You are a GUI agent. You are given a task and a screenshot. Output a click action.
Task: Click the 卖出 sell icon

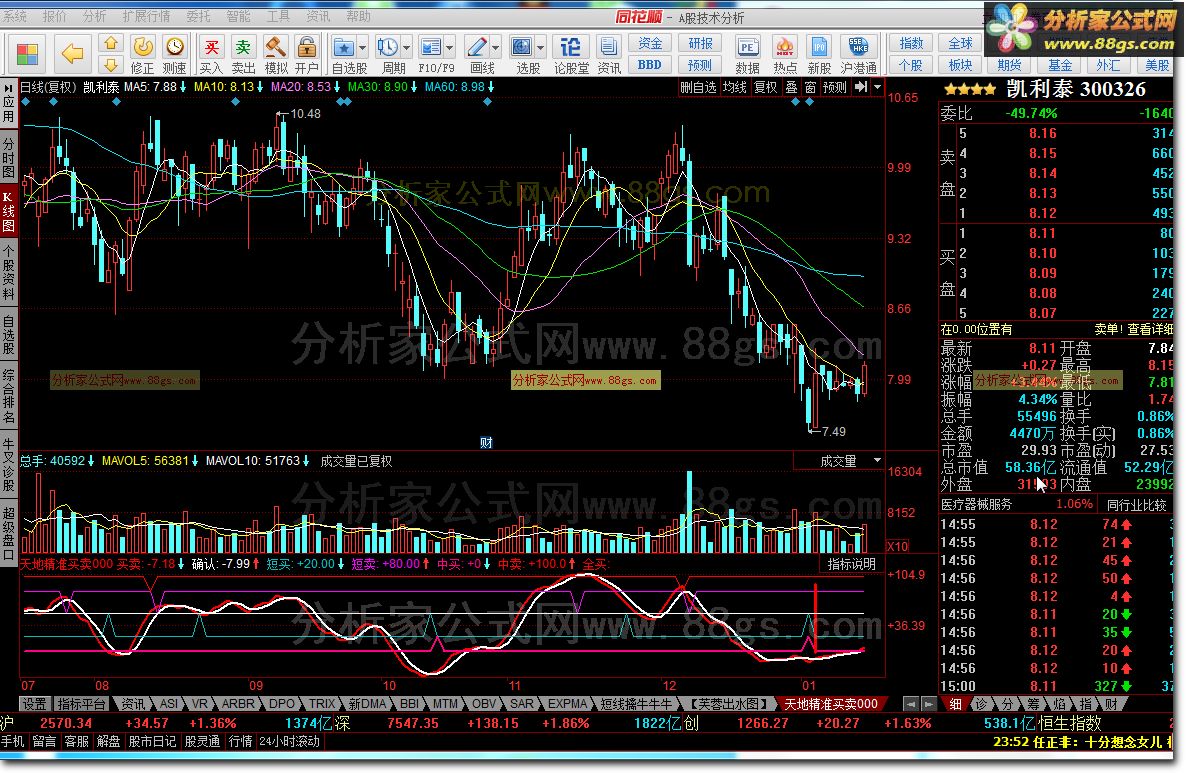click(243, 48)
